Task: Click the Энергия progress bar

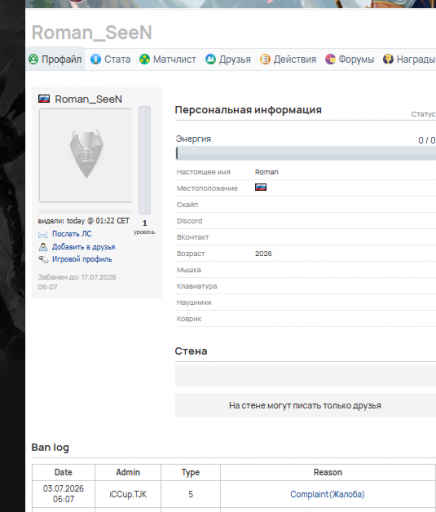Action: pyautogui.click(x=306, y=153)
